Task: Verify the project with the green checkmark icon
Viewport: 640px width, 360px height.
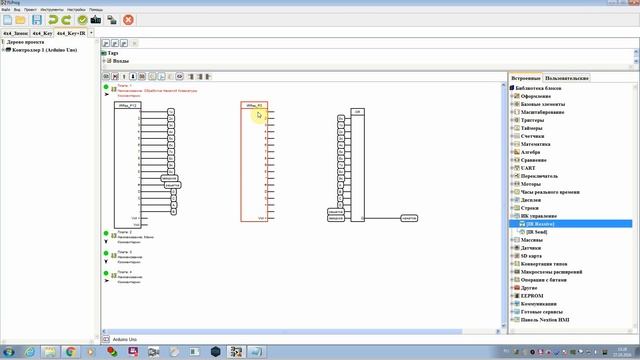Action: pyautogui.click(x=82, y=20)
